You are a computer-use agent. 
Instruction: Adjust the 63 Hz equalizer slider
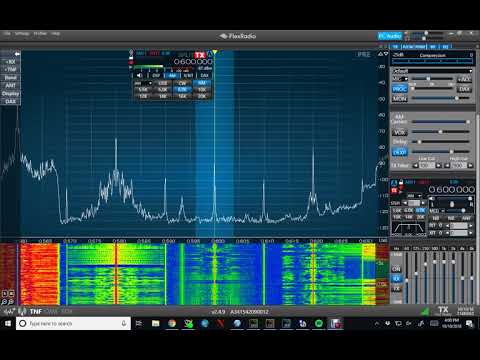[407, 278]
